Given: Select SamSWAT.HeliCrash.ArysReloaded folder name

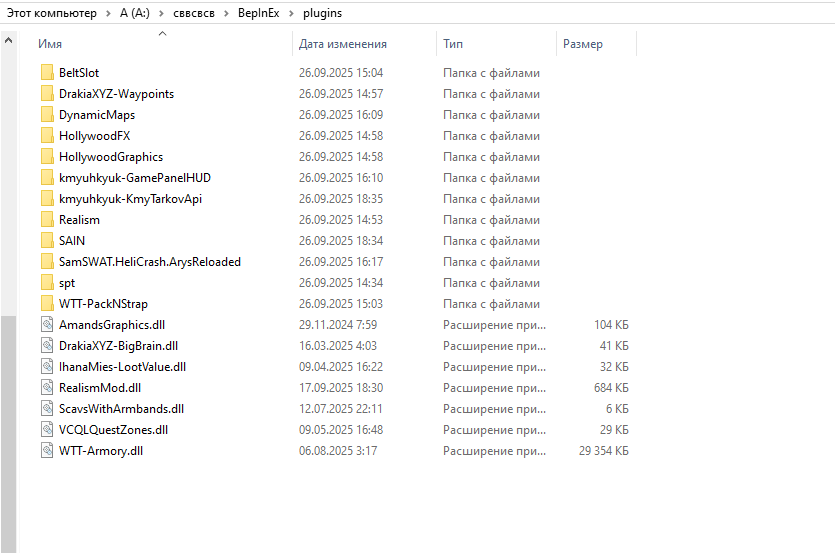Looking at the screenshot, I should [150, 262].
